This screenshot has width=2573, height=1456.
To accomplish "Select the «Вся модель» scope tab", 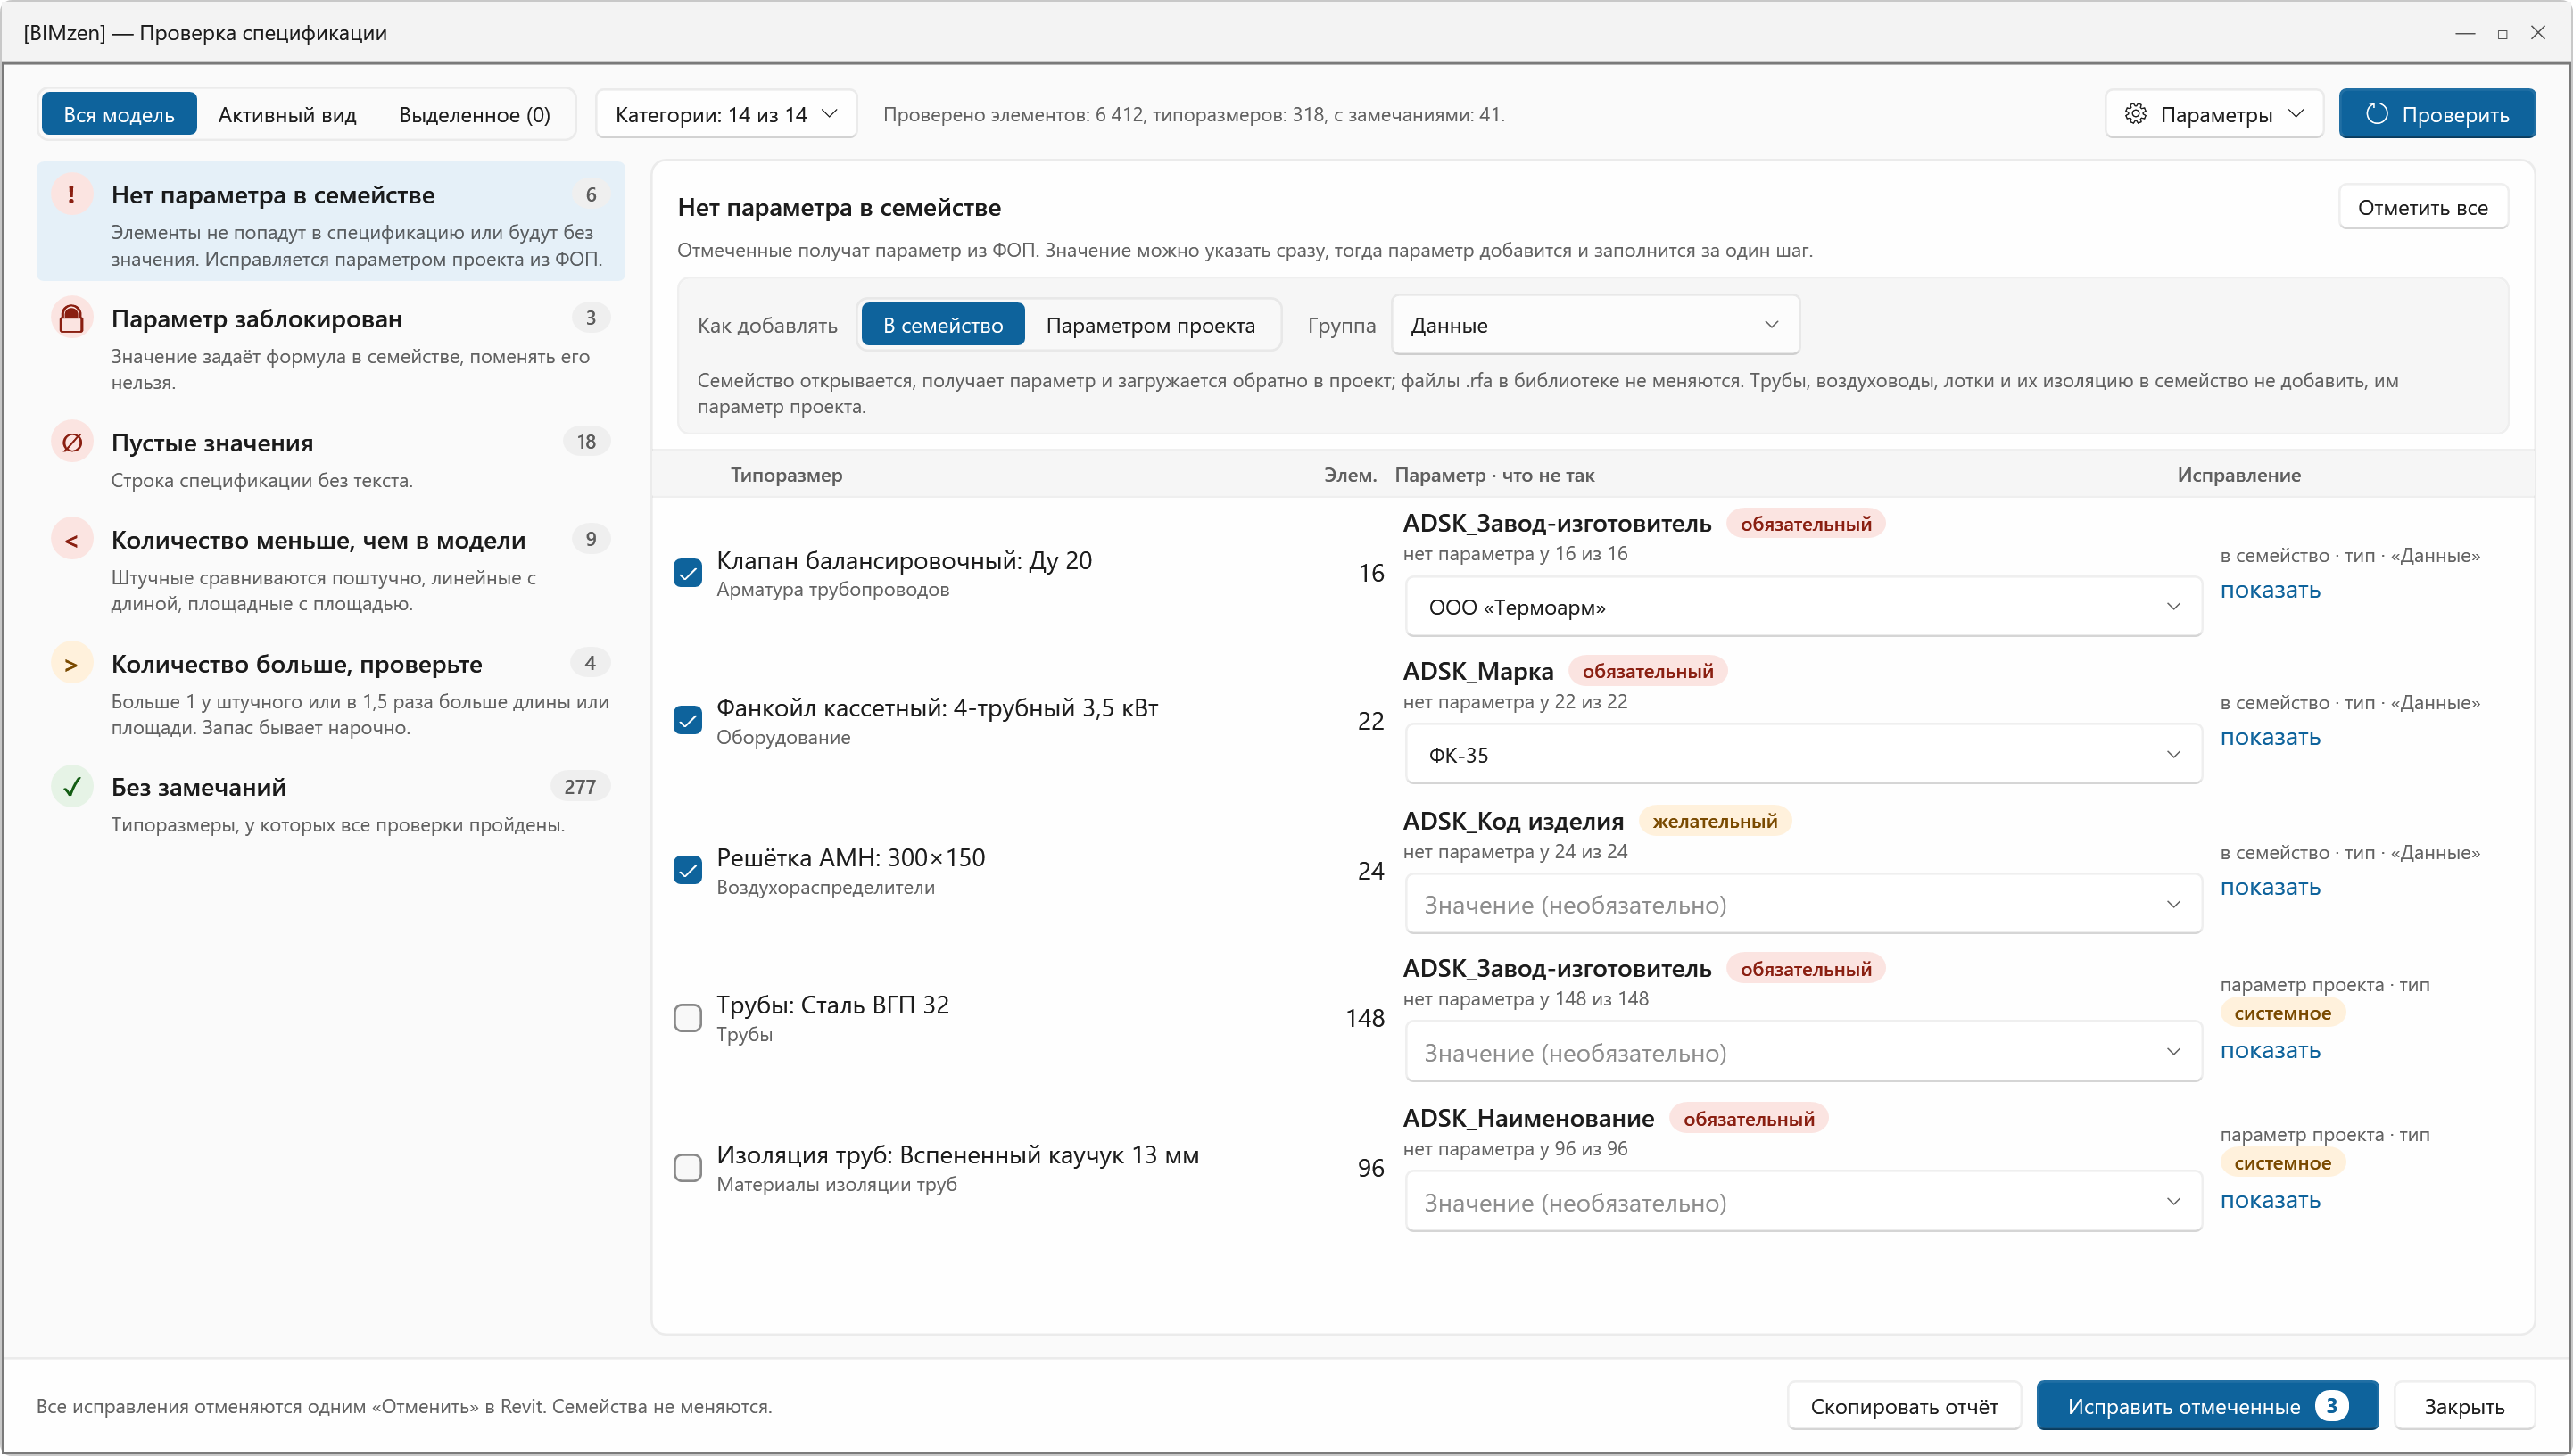I will tap(119, 114).
